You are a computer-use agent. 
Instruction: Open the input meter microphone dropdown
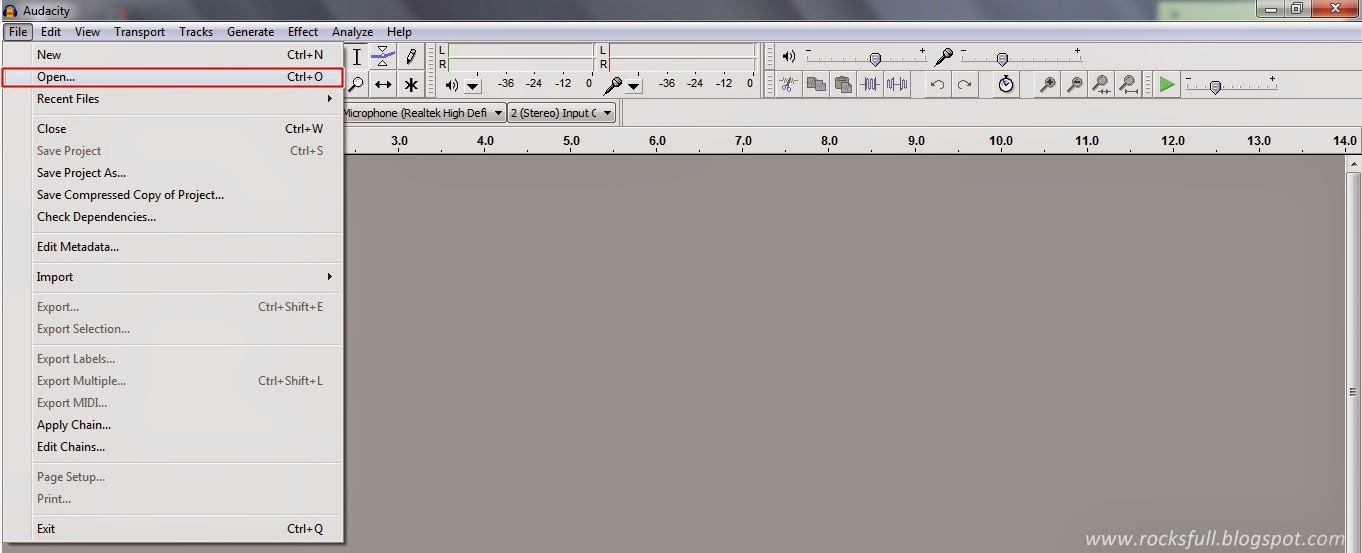pyautogui.click(x=634, y=86)
